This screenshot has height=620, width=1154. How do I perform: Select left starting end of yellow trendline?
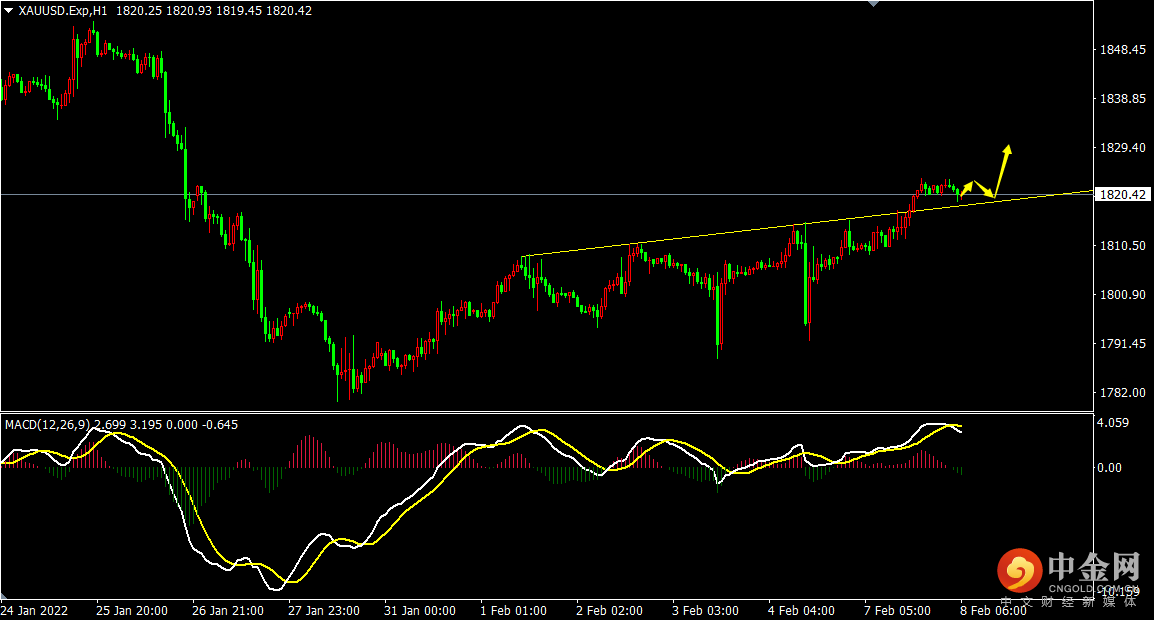coord(523,257)
